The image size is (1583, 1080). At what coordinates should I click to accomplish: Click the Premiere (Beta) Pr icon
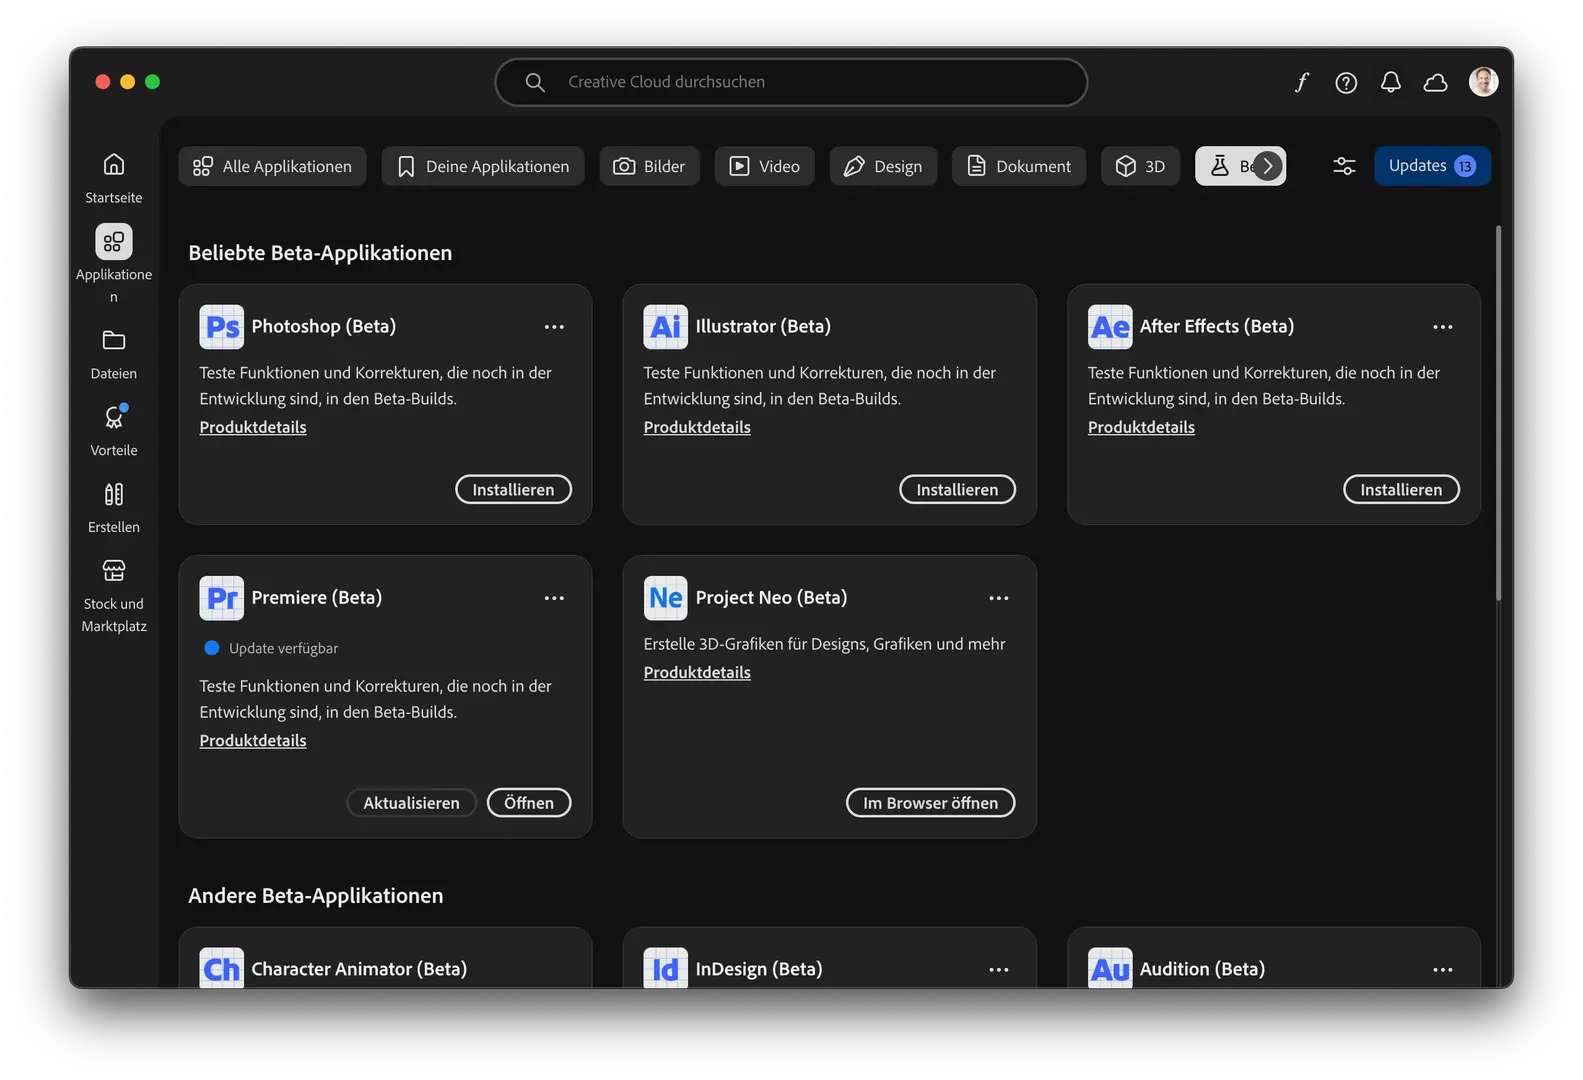pyautogui.click(x=221, y=598)
